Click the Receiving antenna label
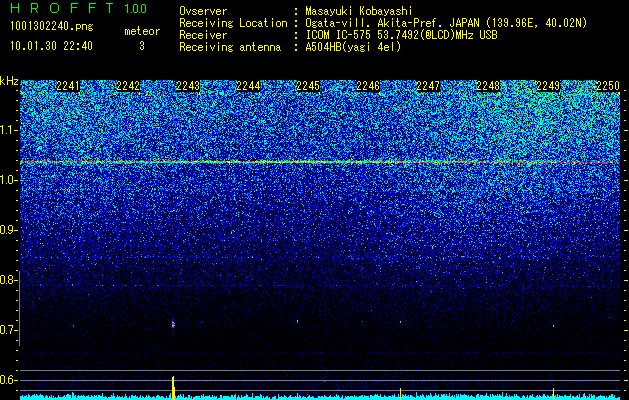Screen dimensions: 629x400 tap(230, 47)
